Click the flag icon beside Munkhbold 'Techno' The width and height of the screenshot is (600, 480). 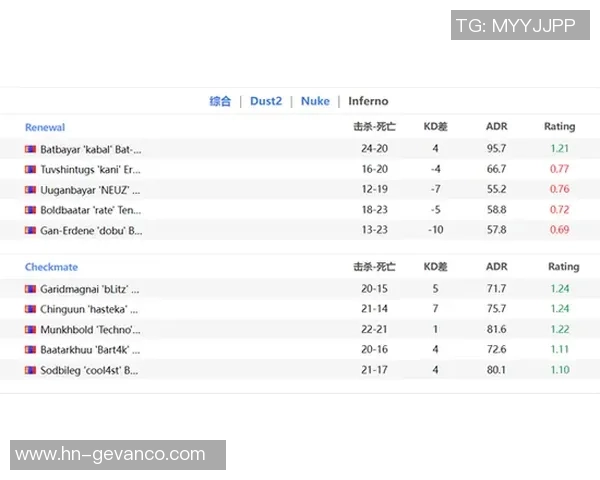tap(30, 329)
